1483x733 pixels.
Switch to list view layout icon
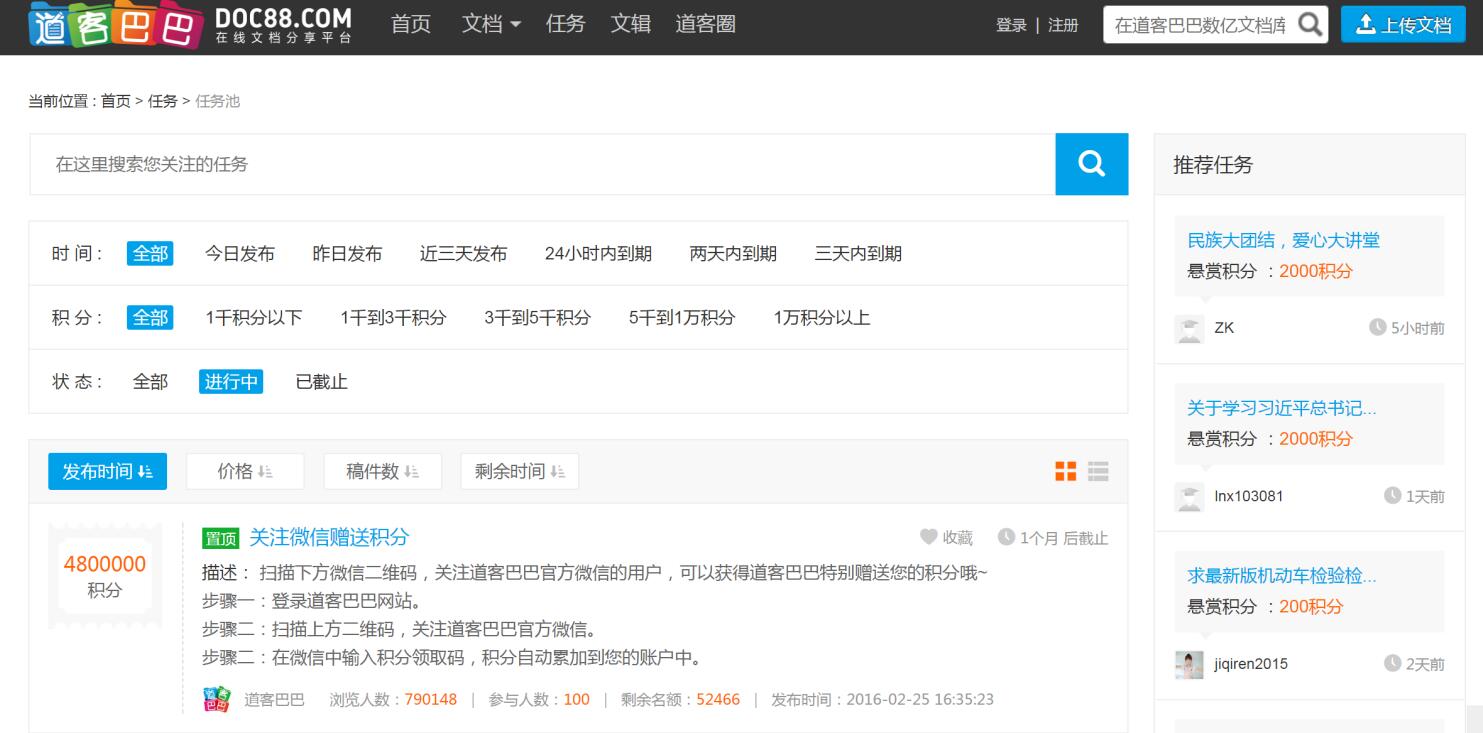(x=1098, y=471)
